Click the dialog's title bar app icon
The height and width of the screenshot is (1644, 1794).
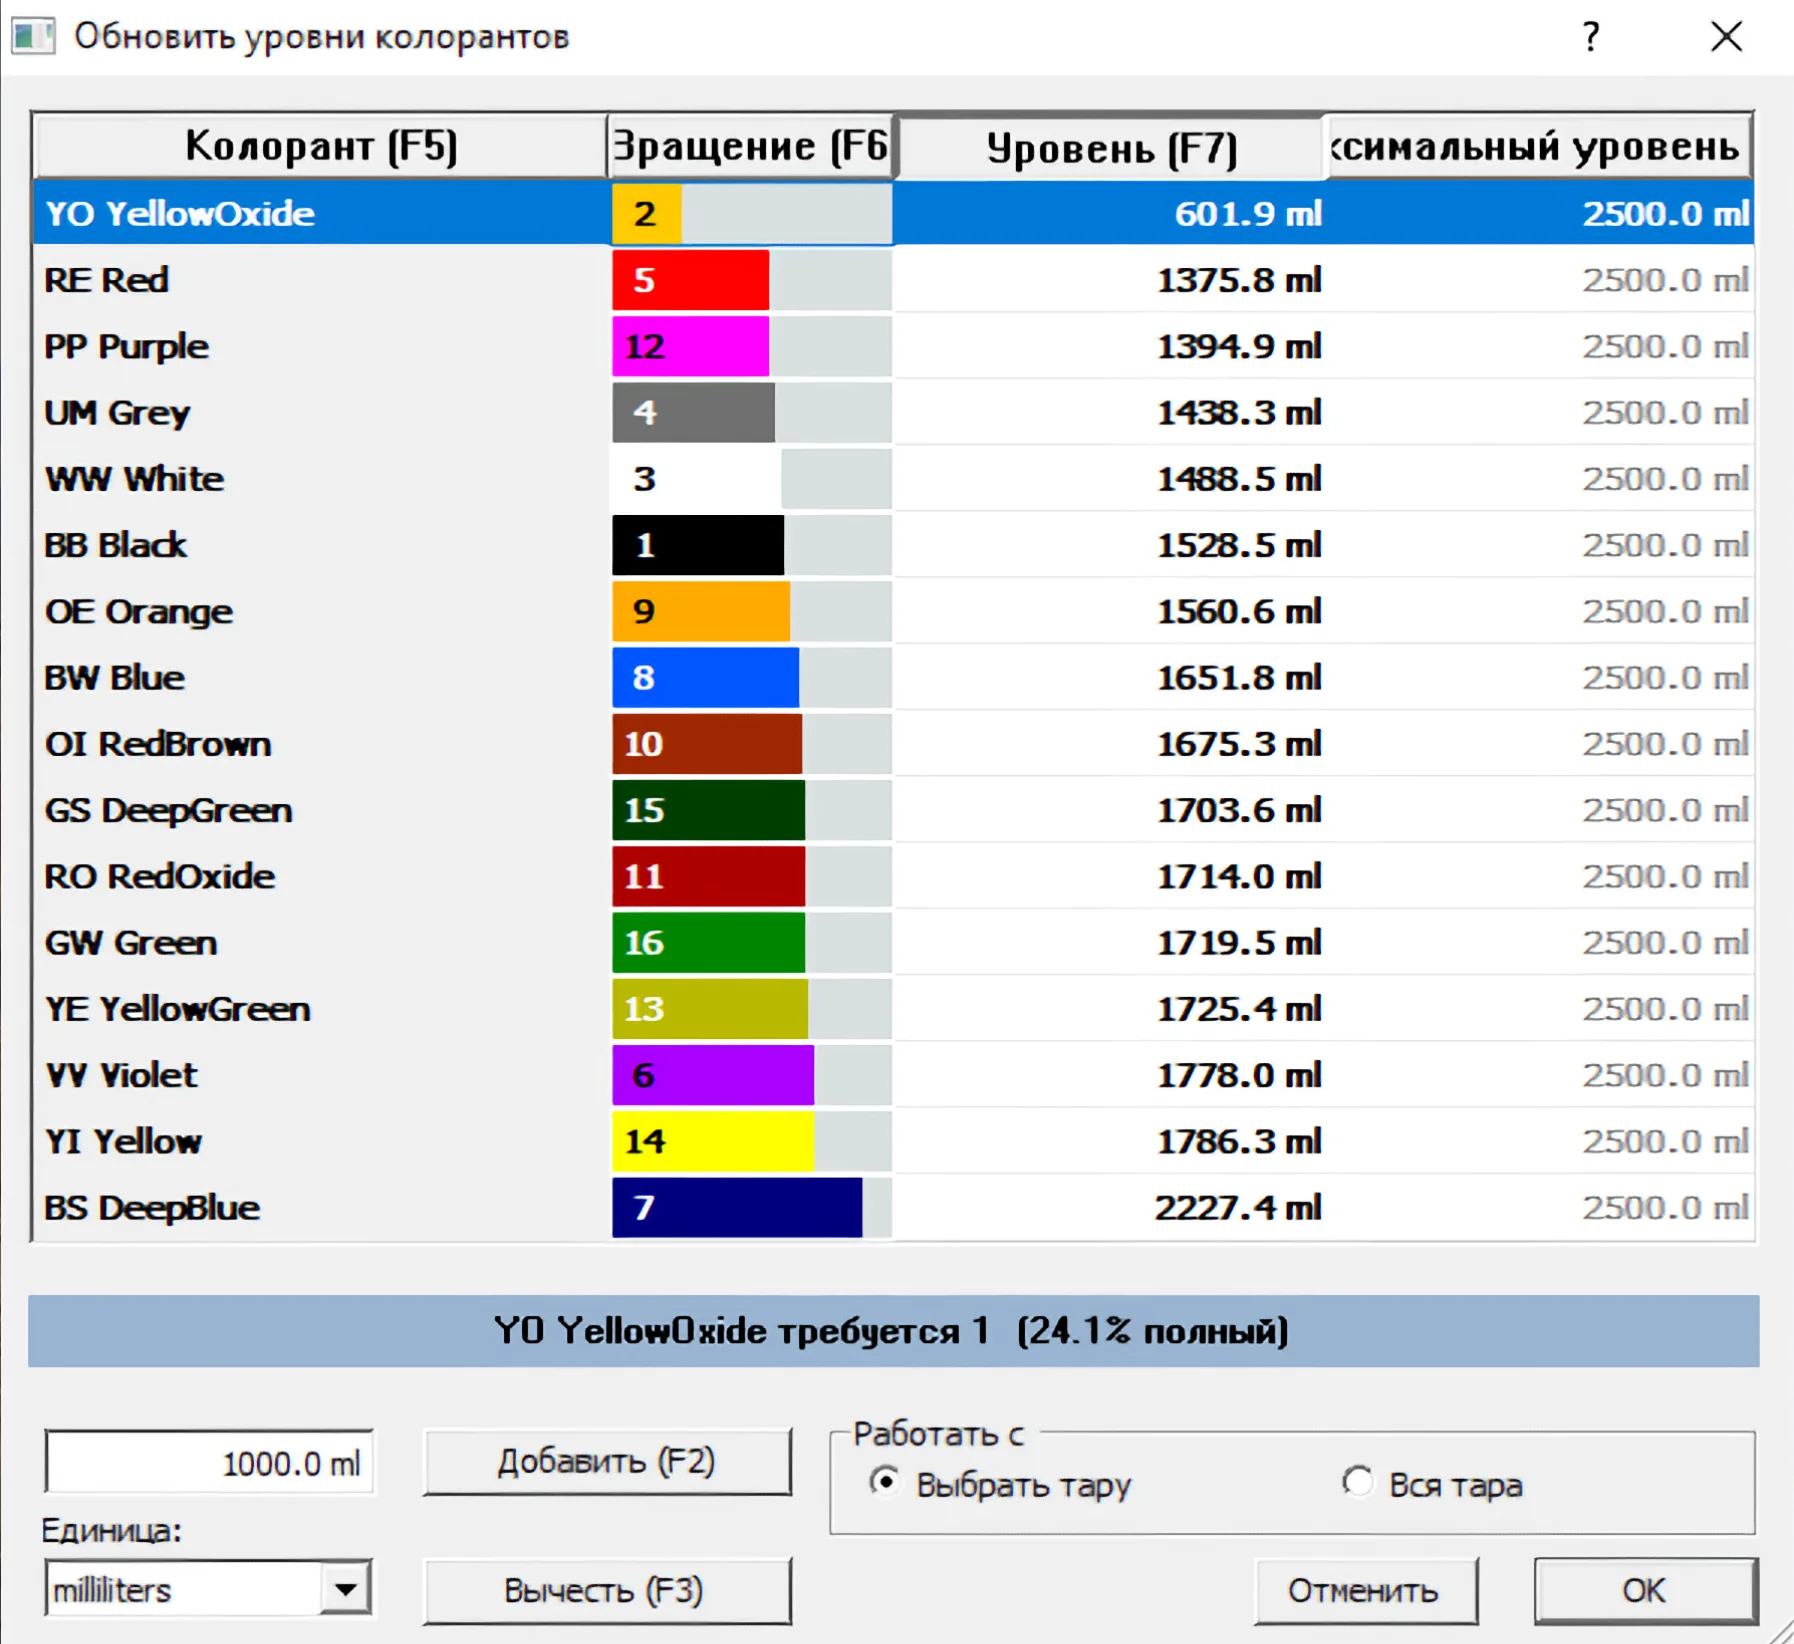(33, 37)
